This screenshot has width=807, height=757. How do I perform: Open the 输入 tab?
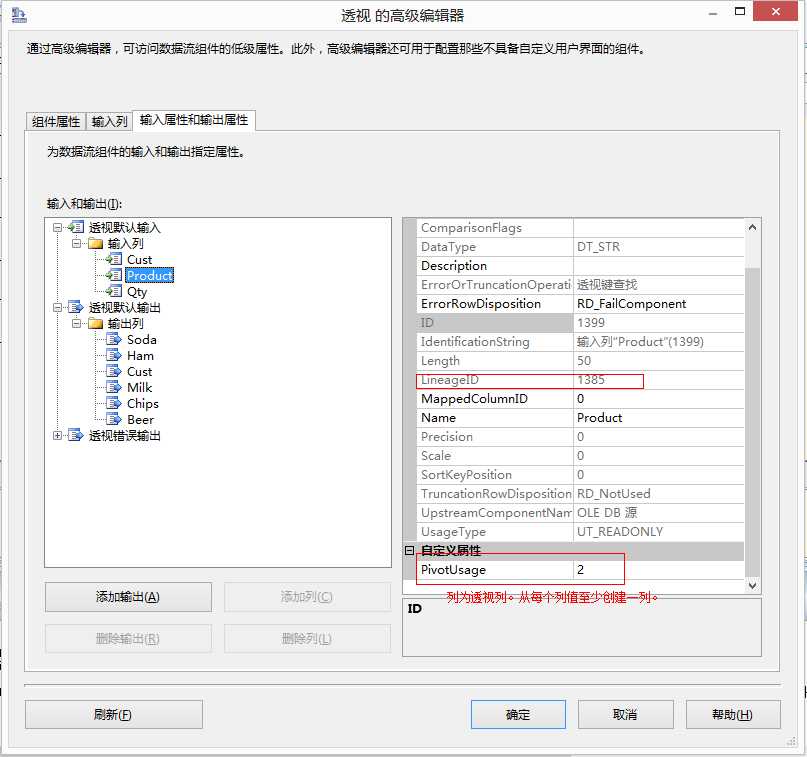(x=110, y=120)
